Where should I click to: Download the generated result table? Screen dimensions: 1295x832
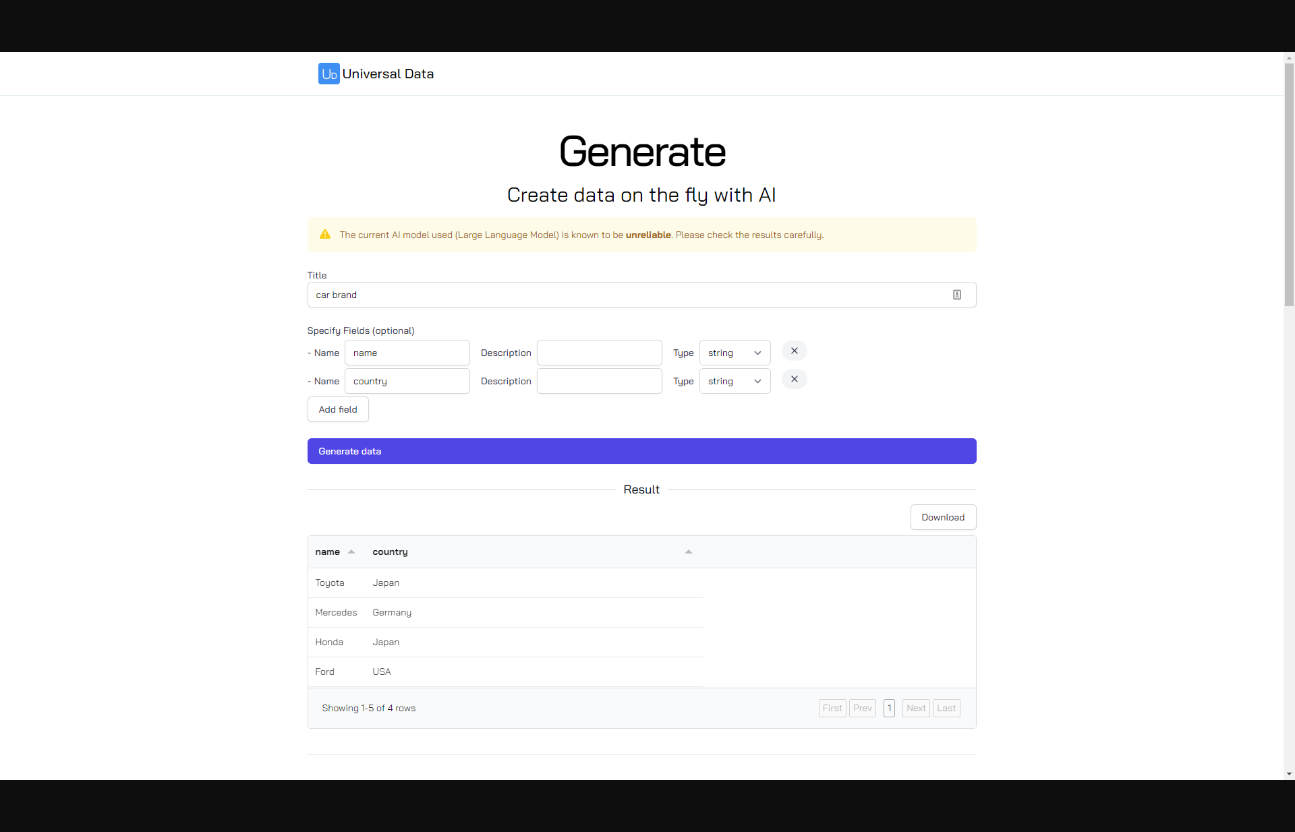point(942,517)
